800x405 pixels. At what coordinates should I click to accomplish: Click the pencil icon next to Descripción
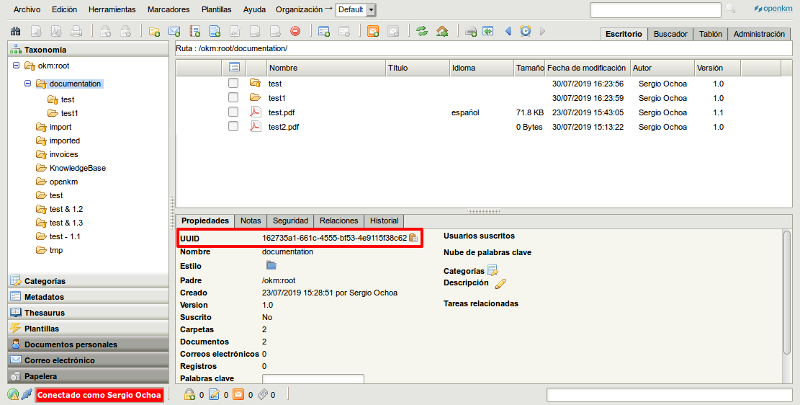[x=501, y=284]
